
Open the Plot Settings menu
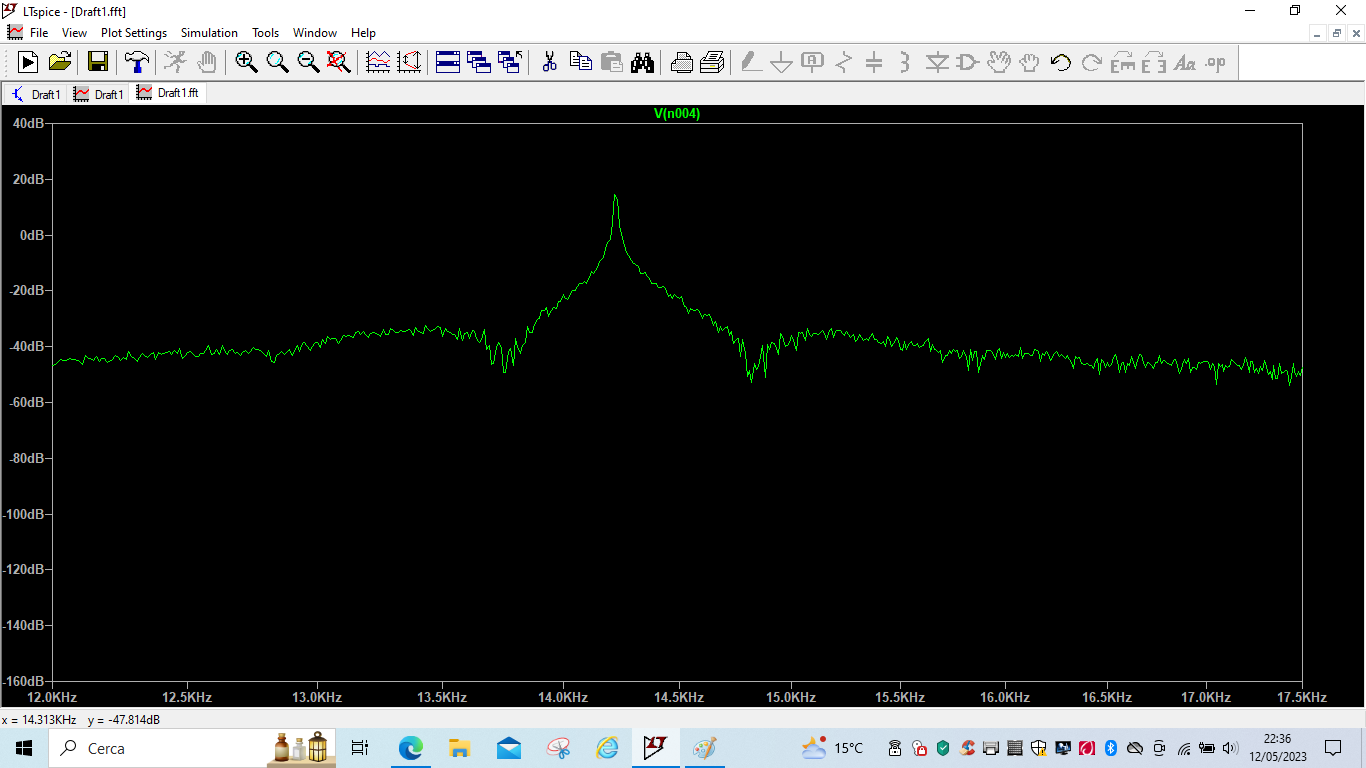tap(134, 33)
